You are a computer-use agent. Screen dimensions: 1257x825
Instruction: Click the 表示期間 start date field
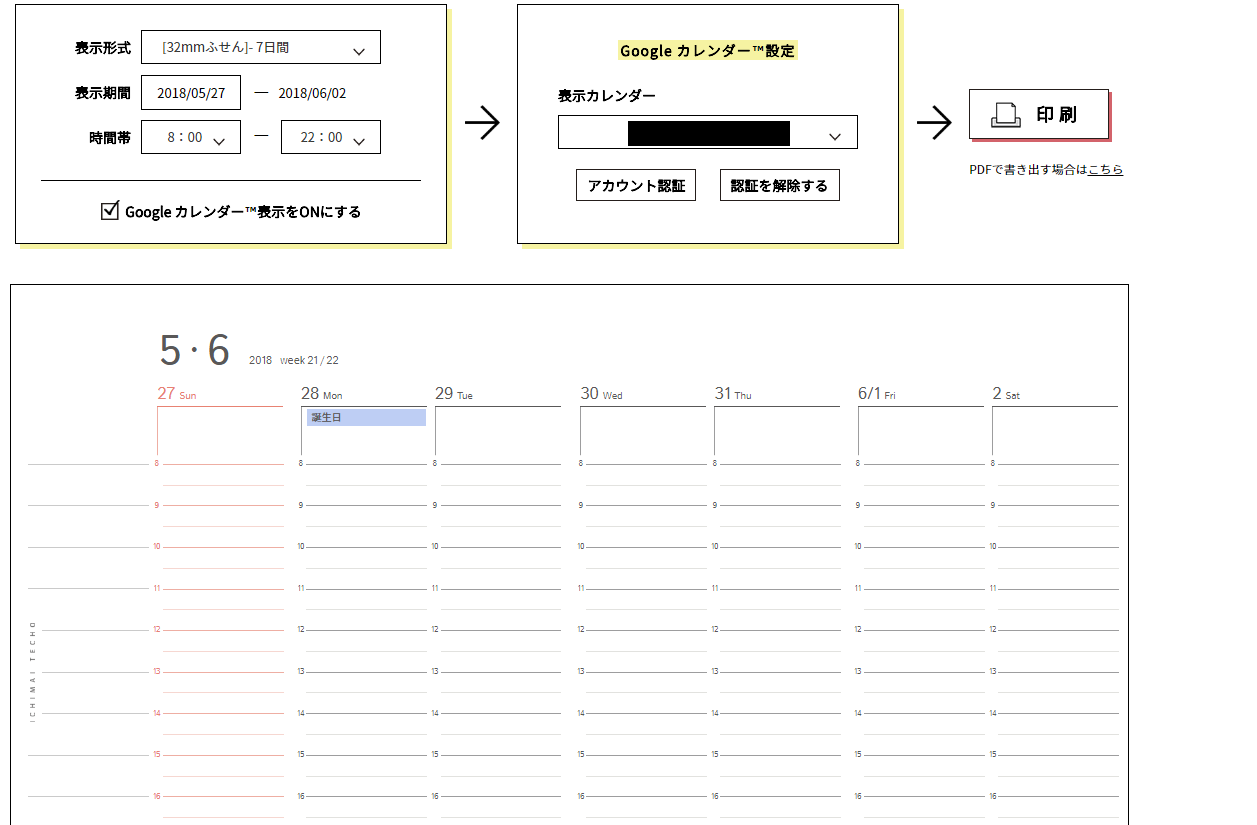(x=190, y=93)
